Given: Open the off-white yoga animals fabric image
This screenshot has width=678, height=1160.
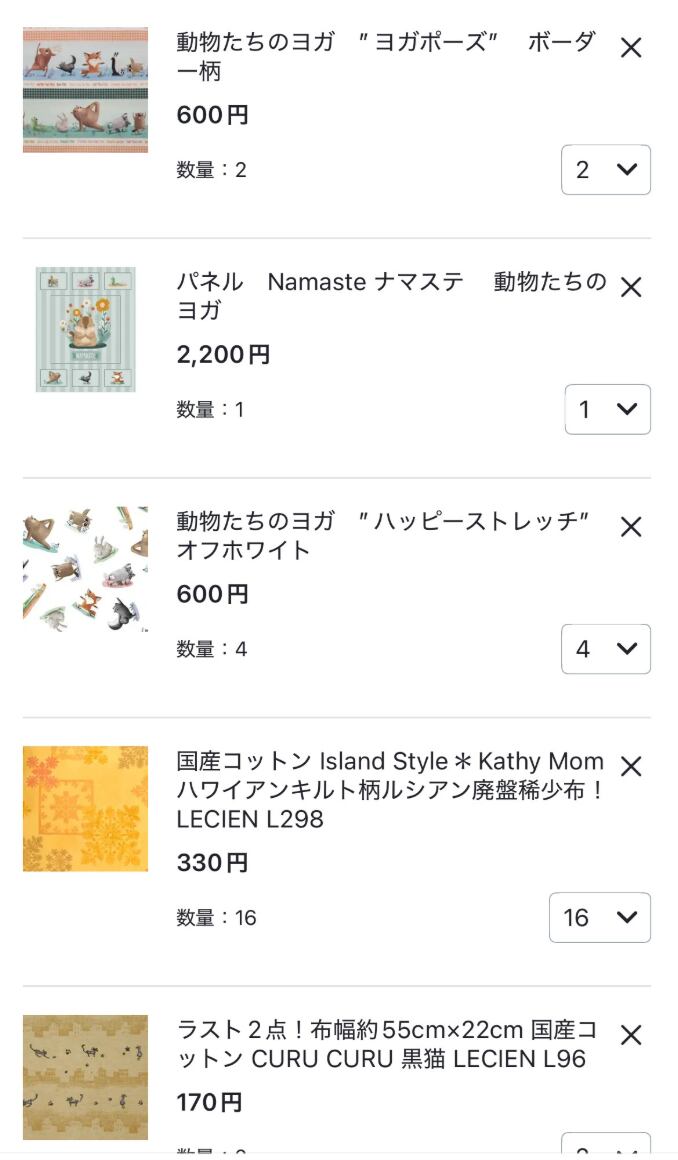Looking at the screenshot, I should [x=85, y=569].
